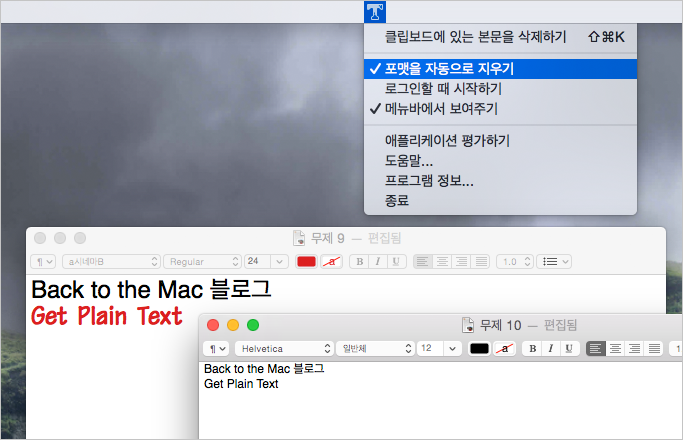Justify text in 무제 9 toolbar
The image size is (683, 440).
(x=481, y=261)
